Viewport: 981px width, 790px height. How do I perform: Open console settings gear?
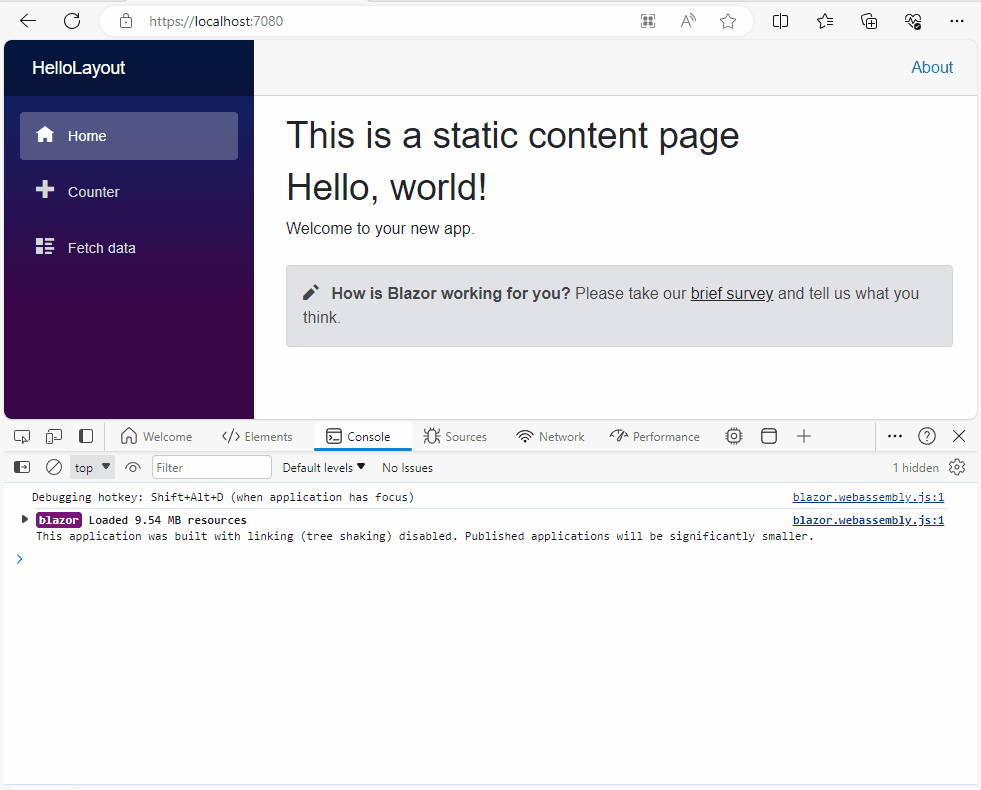[957, 467]
